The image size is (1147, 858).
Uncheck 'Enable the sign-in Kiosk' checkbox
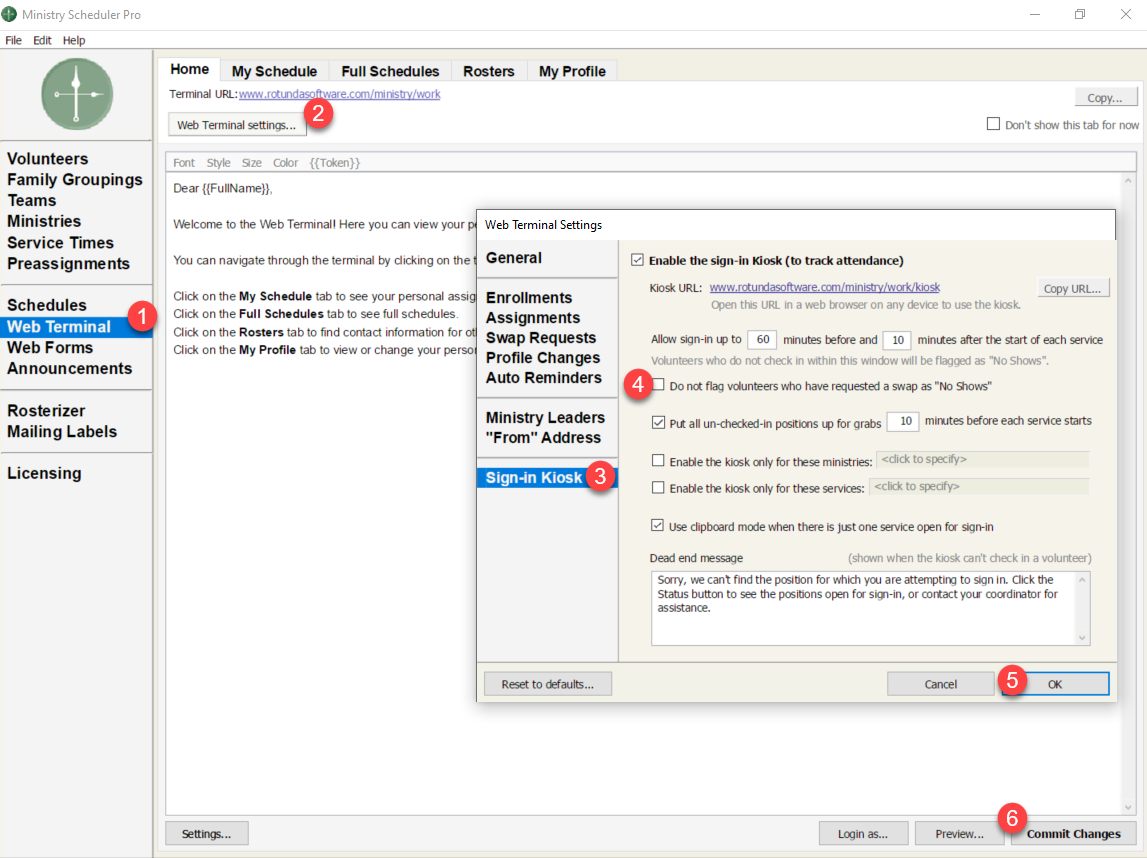point(637,260)
